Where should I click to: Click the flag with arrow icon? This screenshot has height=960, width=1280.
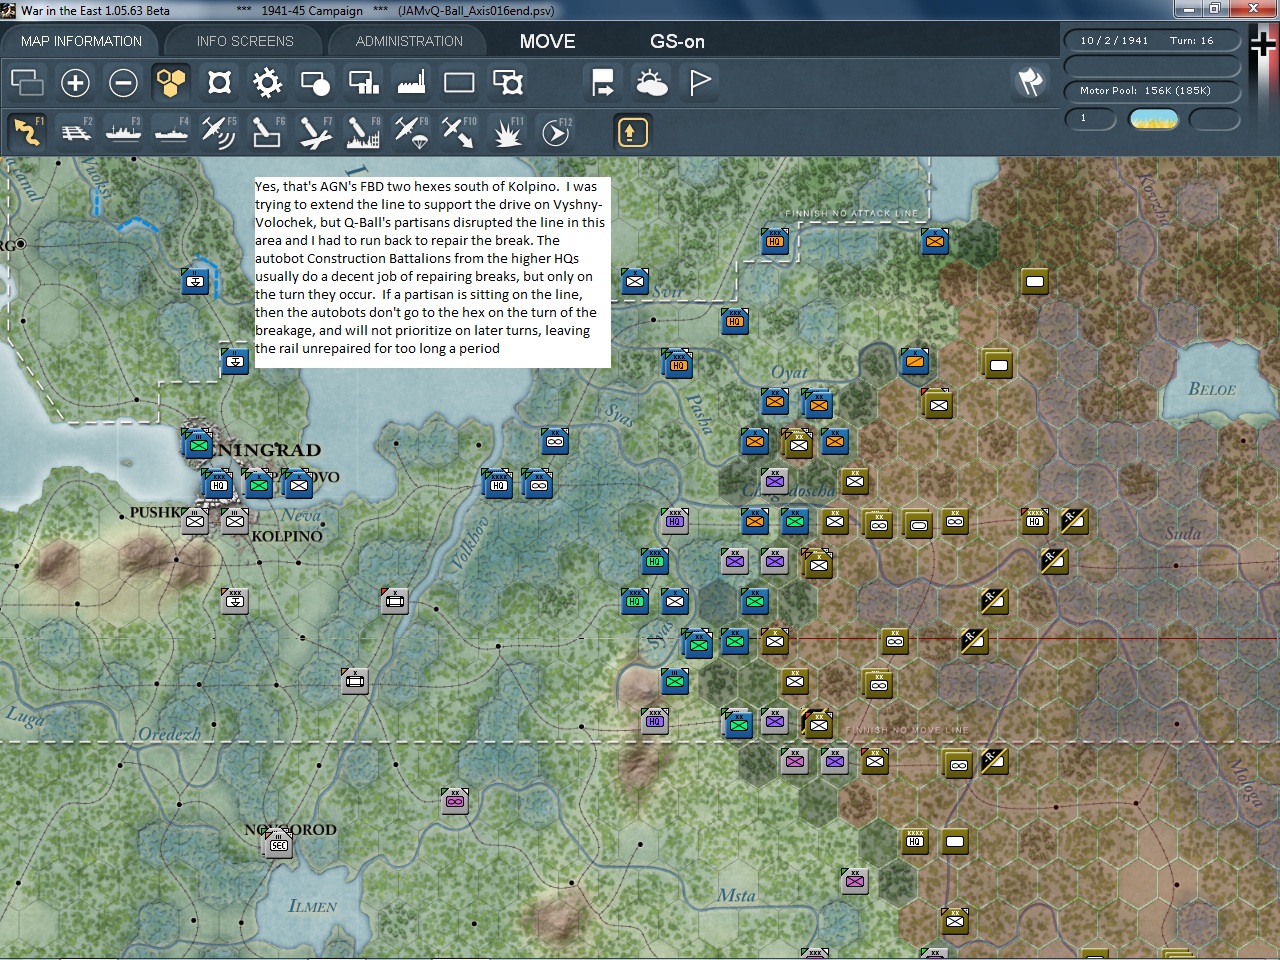[x=603, y=82]
